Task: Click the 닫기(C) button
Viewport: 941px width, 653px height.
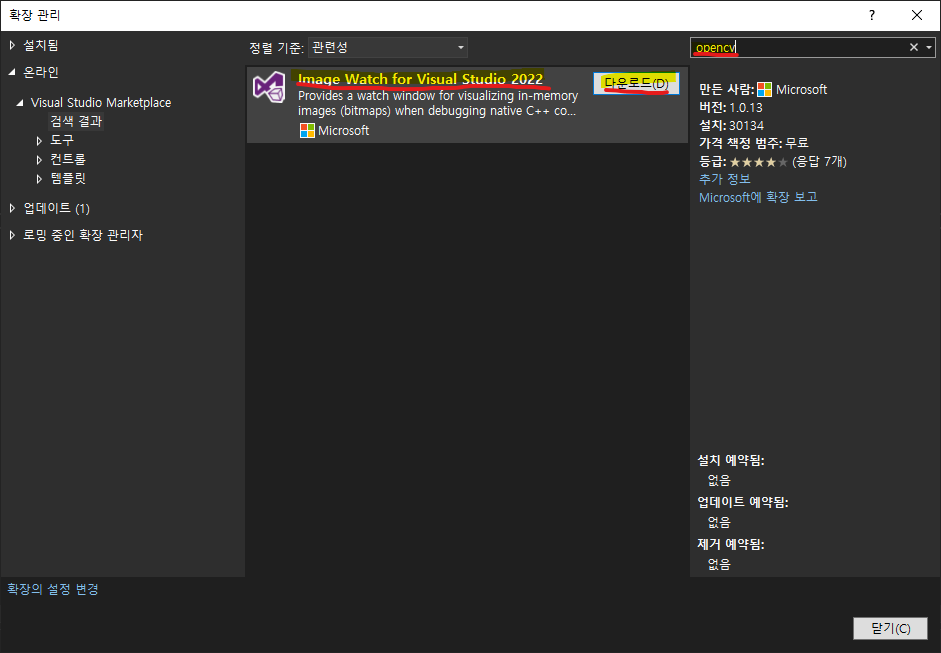Action: pos(891,628)
